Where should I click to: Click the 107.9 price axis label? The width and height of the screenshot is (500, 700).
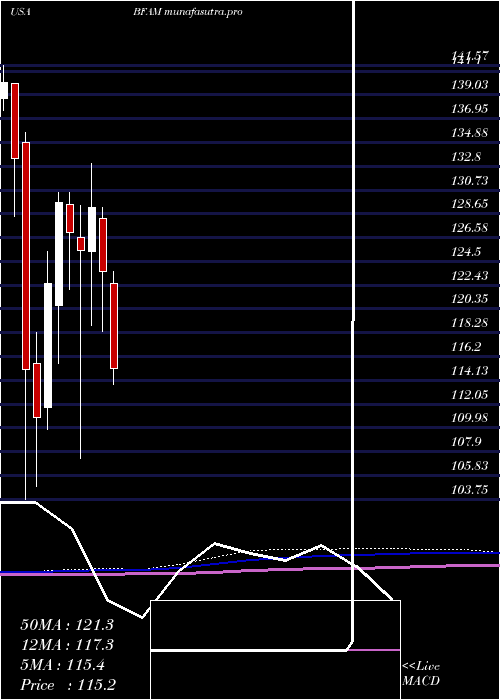tap(466, 442)
